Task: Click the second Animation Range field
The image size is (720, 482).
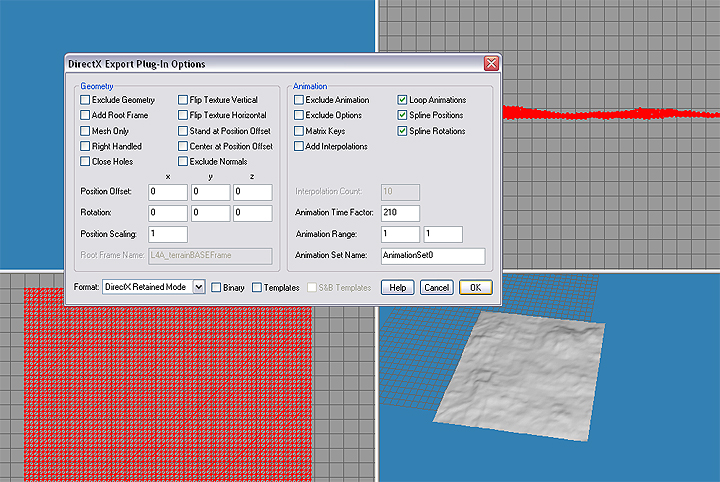Action: tap(443, 234)
